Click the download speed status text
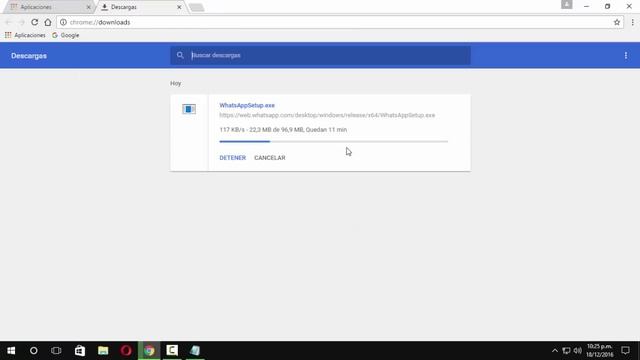640x360 pixels. tap(283, 129)
